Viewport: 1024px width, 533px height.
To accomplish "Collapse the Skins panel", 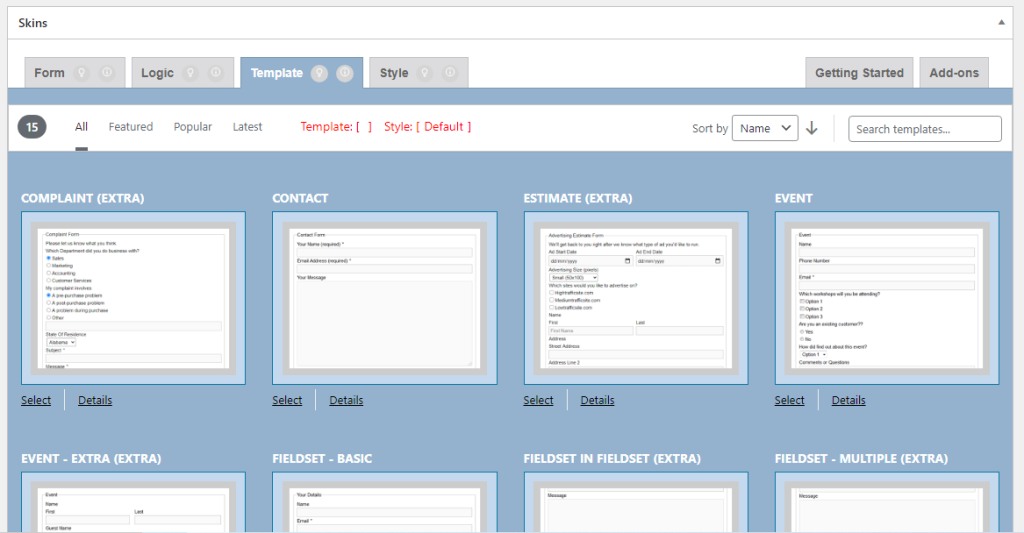I will (x=1001, y=21).
